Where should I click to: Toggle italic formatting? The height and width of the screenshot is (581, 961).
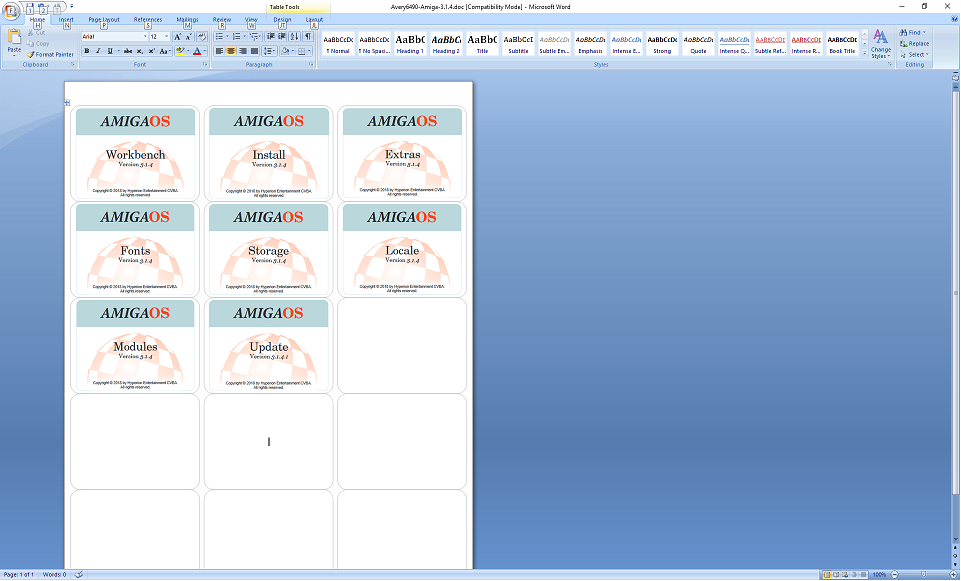98,51
